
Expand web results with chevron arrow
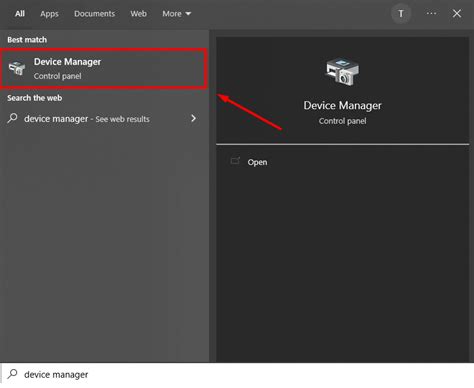click(193, 118)
